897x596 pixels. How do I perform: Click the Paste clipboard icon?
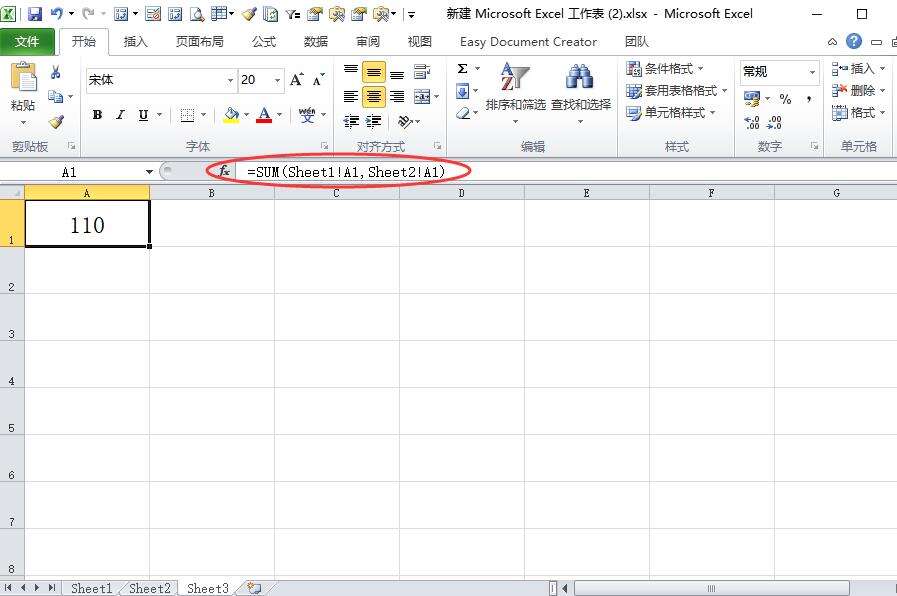click(x=23, y=77)
